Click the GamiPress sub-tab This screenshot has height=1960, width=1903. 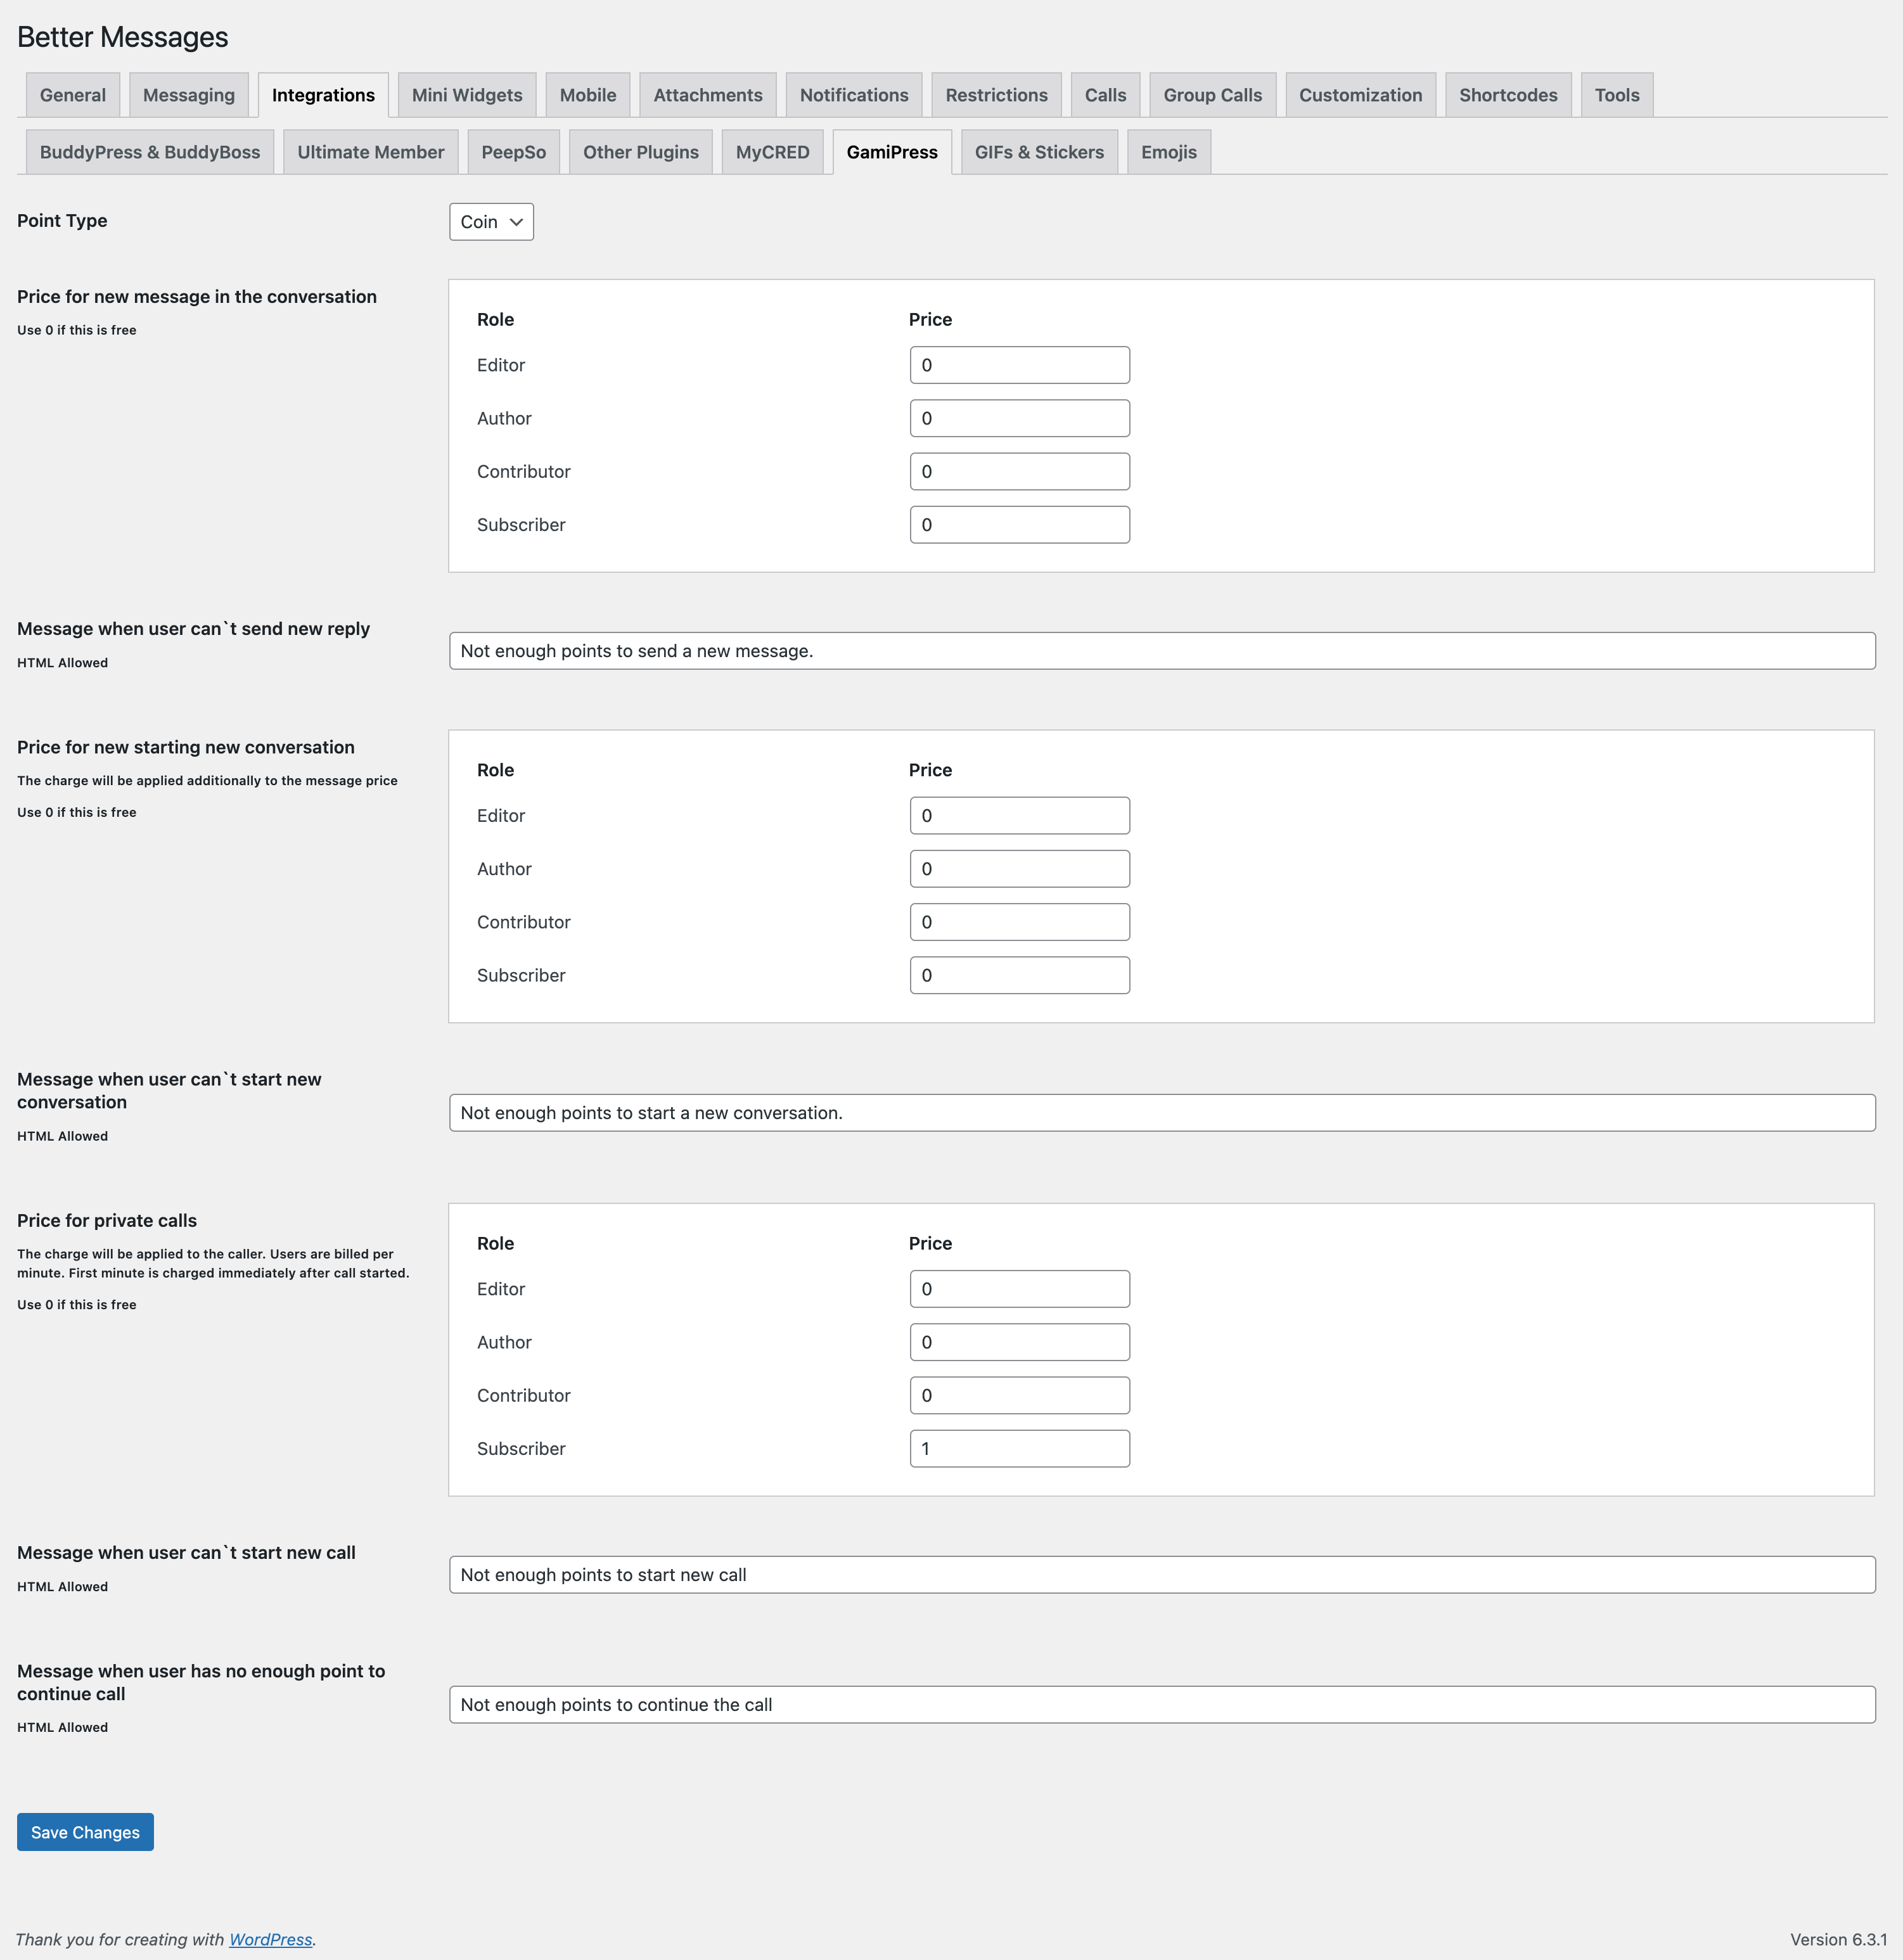point(892,152)
